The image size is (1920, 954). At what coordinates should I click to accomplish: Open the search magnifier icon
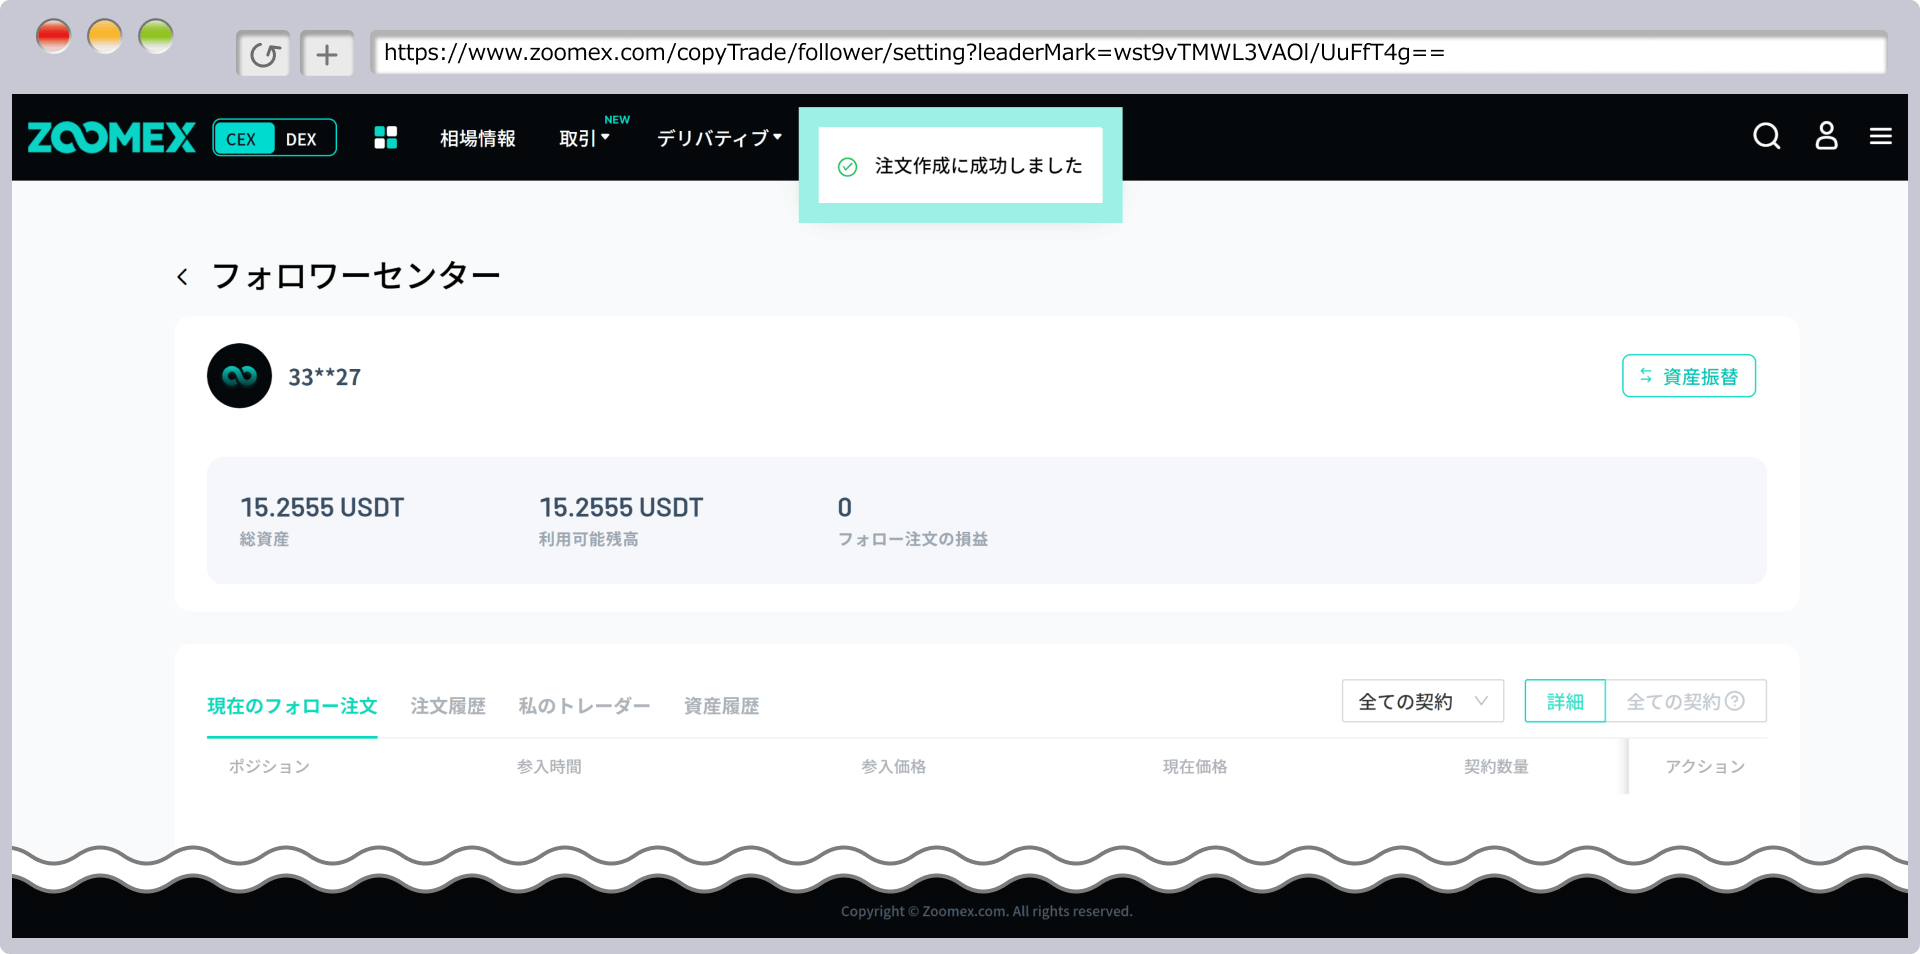pyautogui.click(x=1767, y=136)
